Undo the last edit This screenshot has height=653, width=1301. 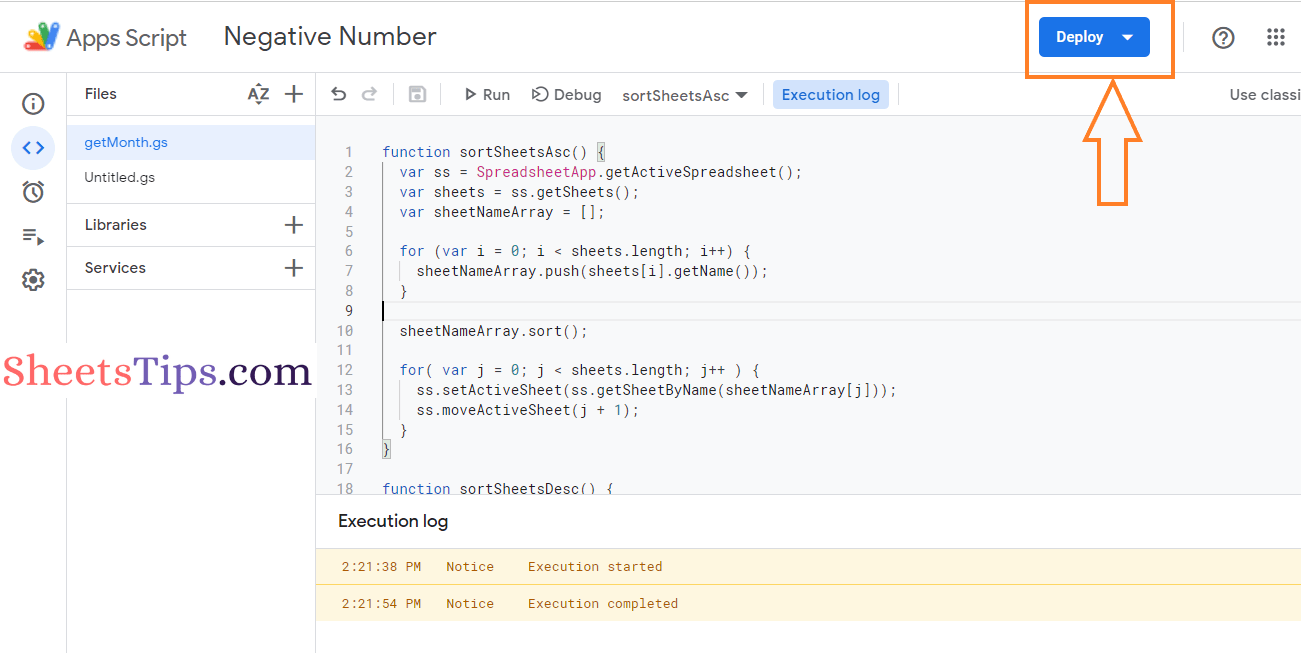339,94
